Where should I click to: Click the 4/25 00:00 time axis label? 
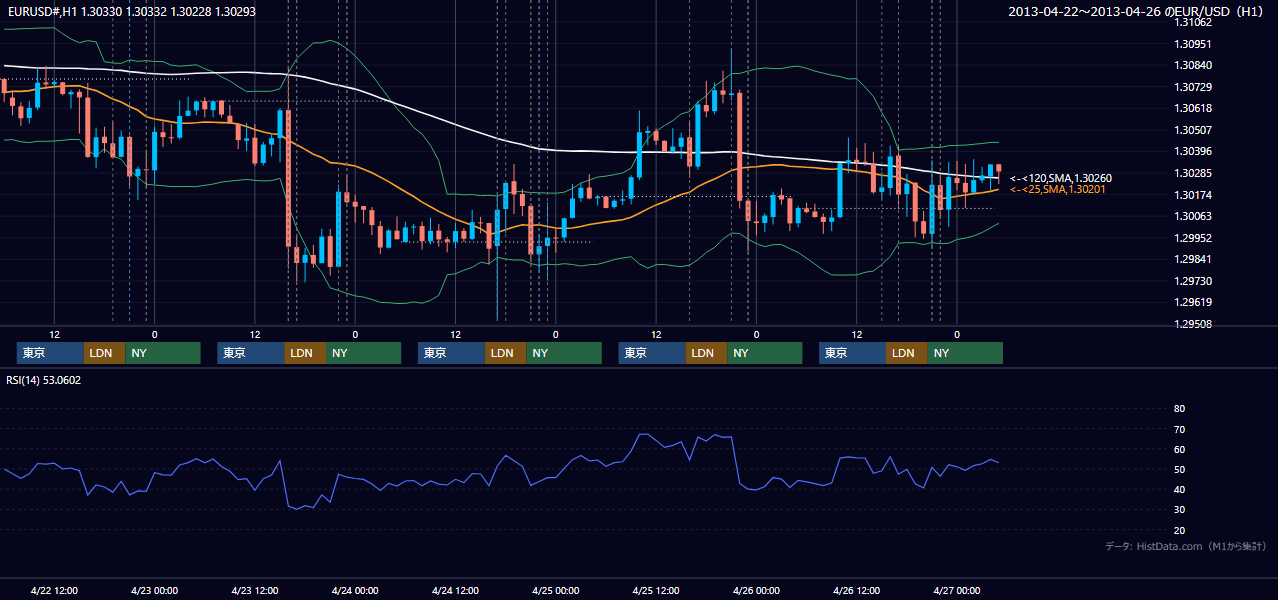coord(555,591)
